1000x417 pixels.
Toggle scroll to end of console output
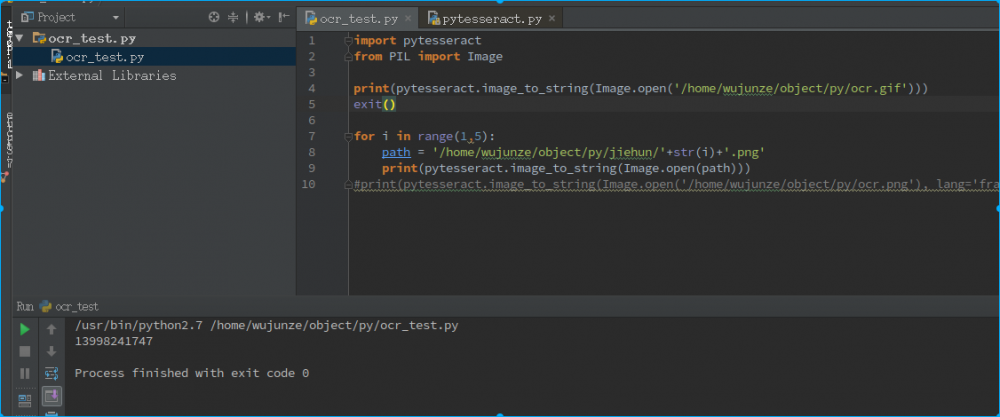click(x=51, y=397)
